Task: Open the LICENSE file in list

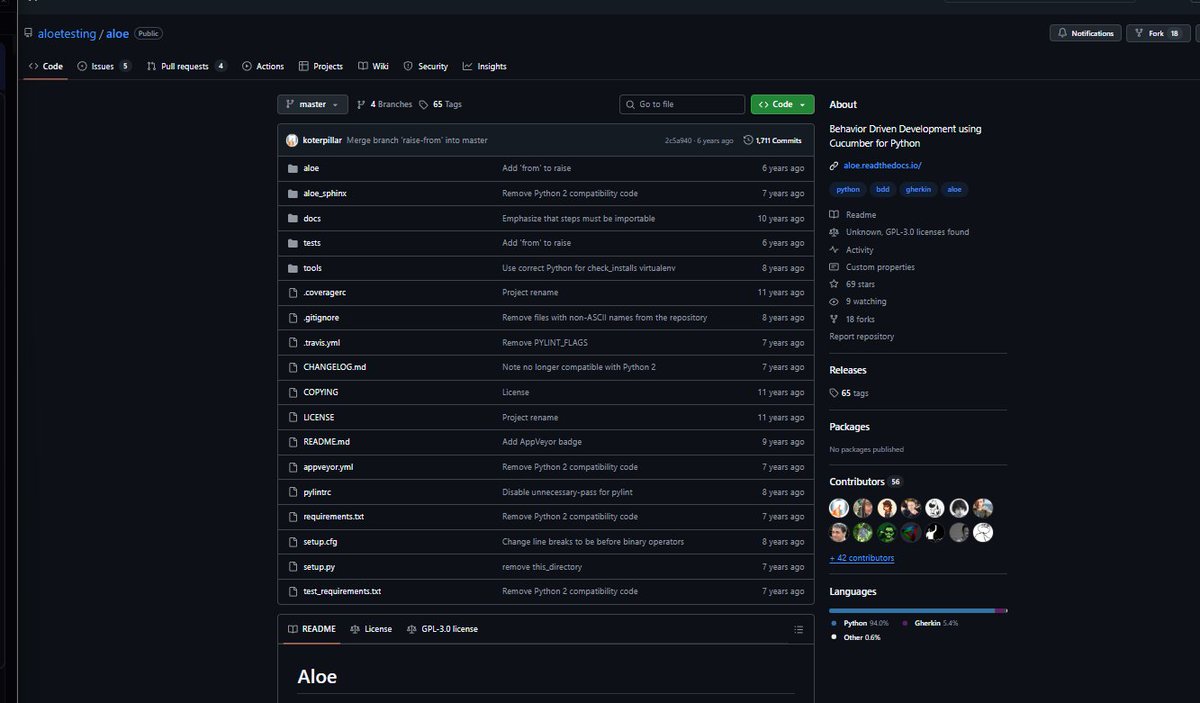Action: coord(318,417)
